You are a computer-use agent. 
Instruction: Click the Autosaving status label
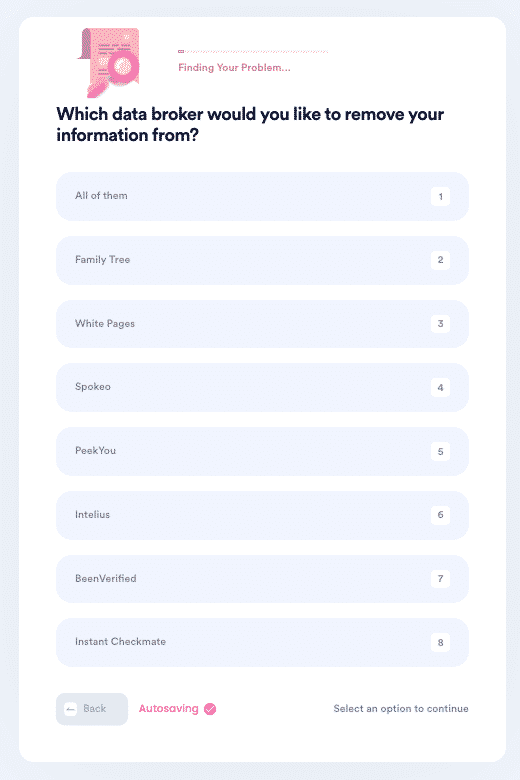point(169,708)
